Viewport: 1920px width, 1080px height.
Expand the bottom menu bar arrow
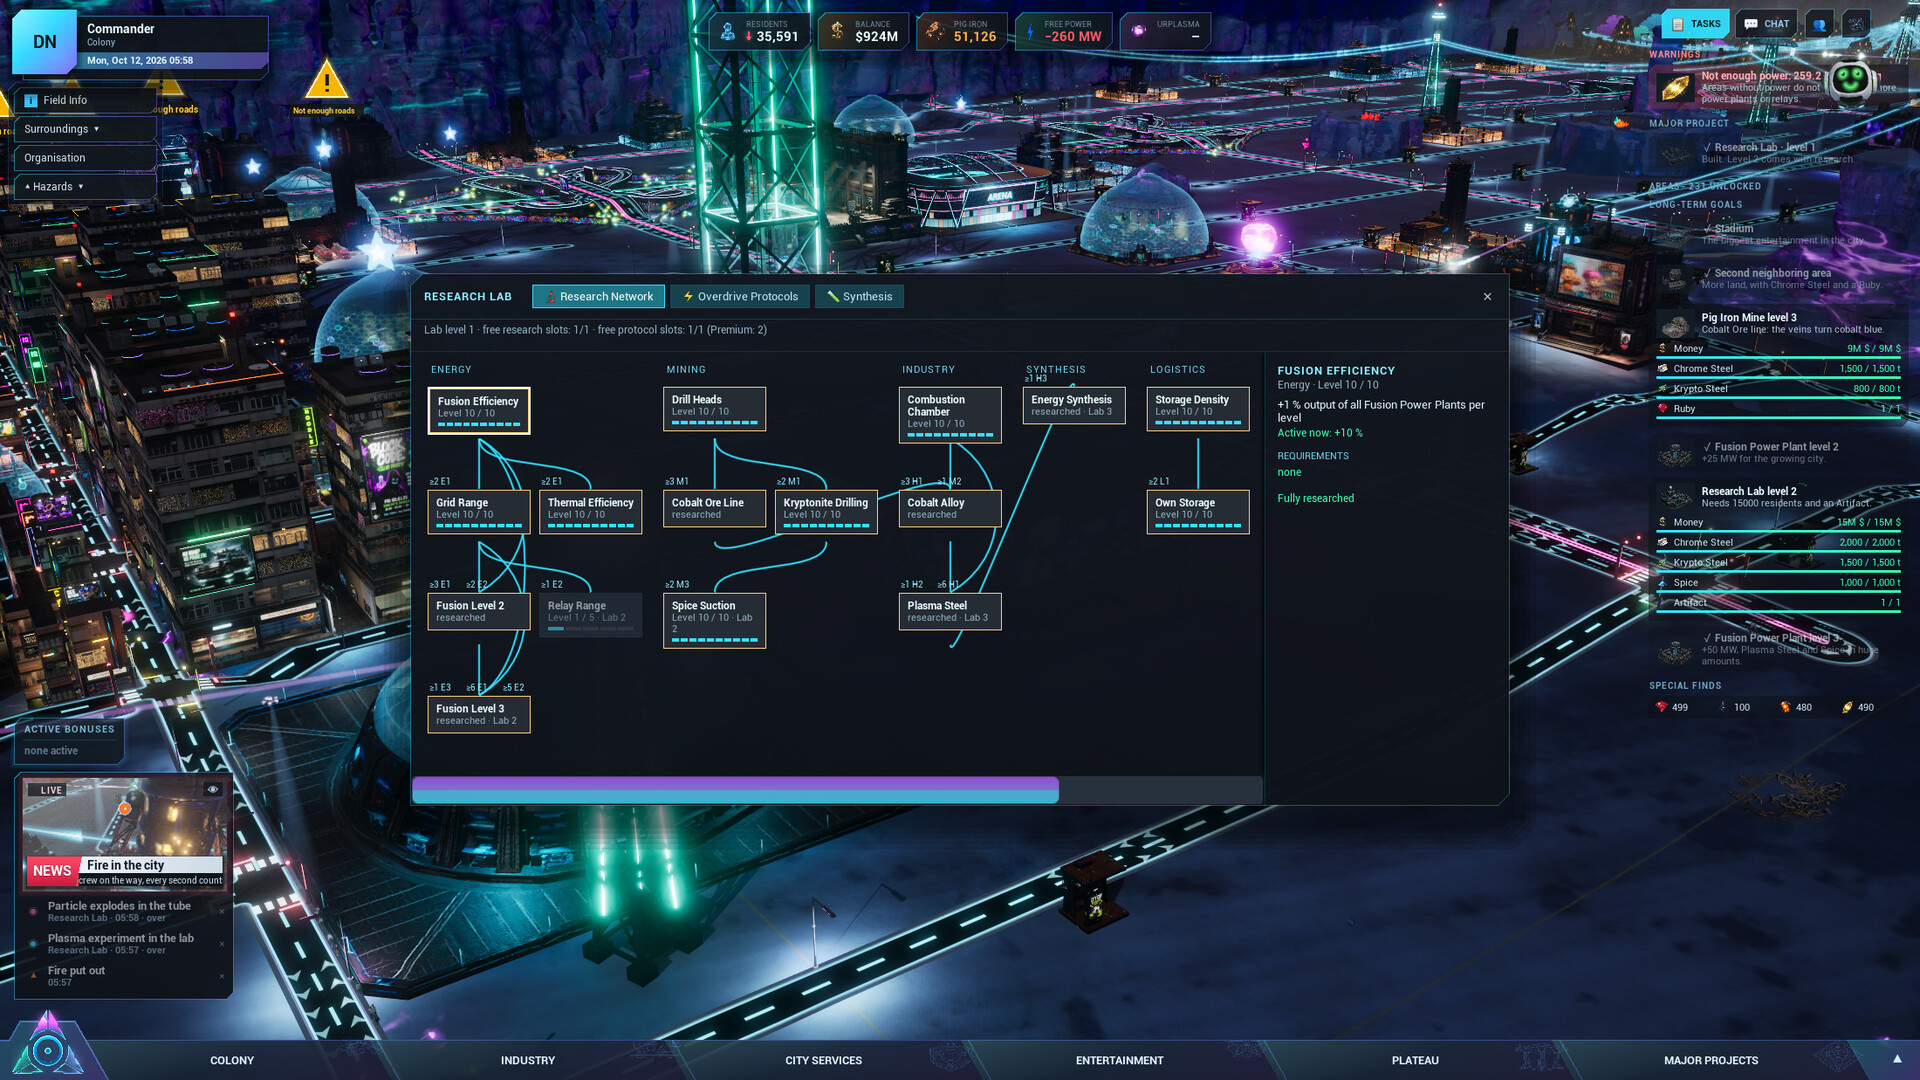click(x=1897, y=1059)
